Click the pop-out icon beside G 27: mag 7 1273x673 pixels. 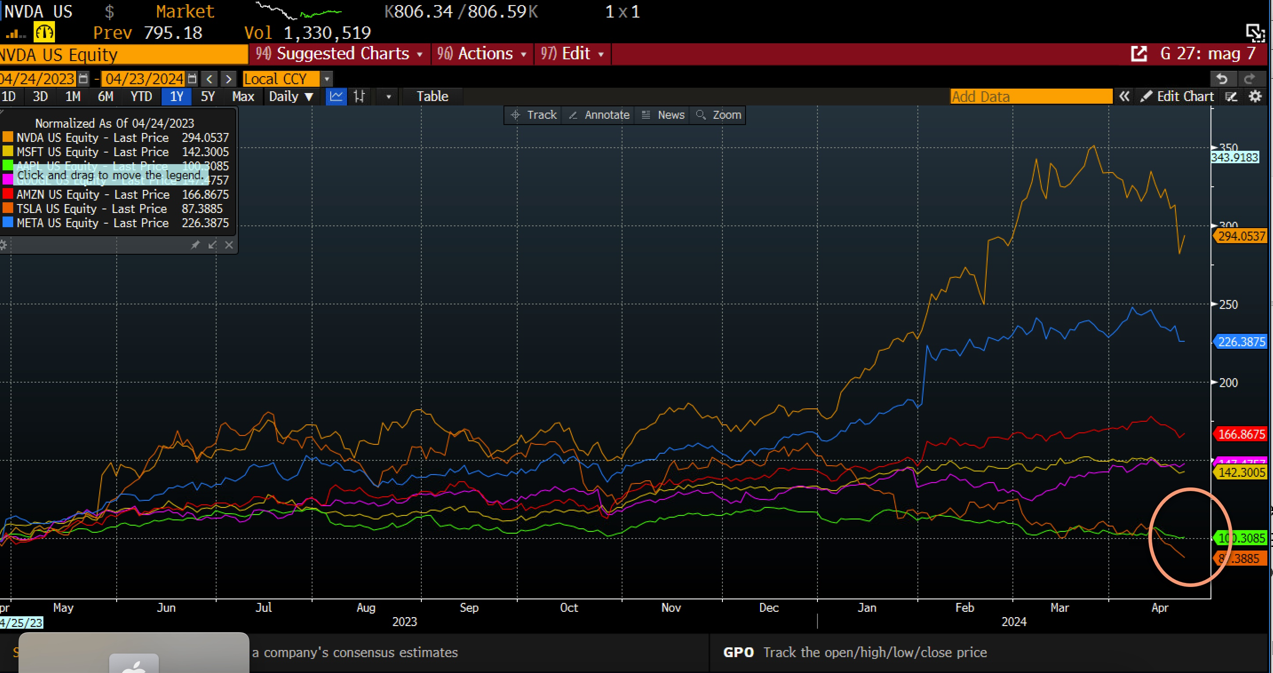click(x=1139, y=54)
